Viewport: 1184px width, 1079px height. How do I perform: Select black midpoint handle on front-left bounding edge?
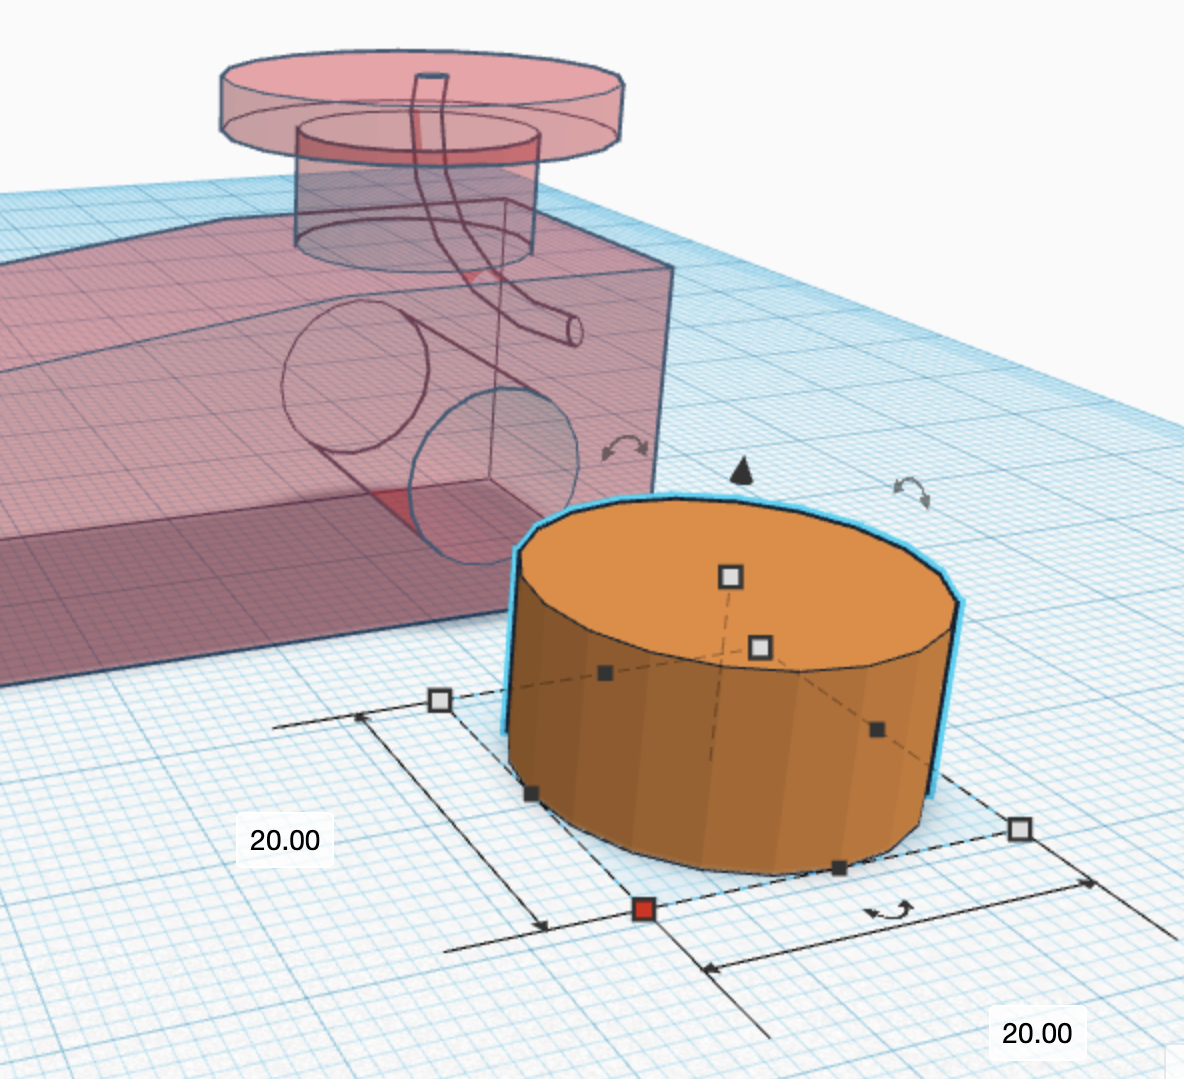tap(531, 794)
